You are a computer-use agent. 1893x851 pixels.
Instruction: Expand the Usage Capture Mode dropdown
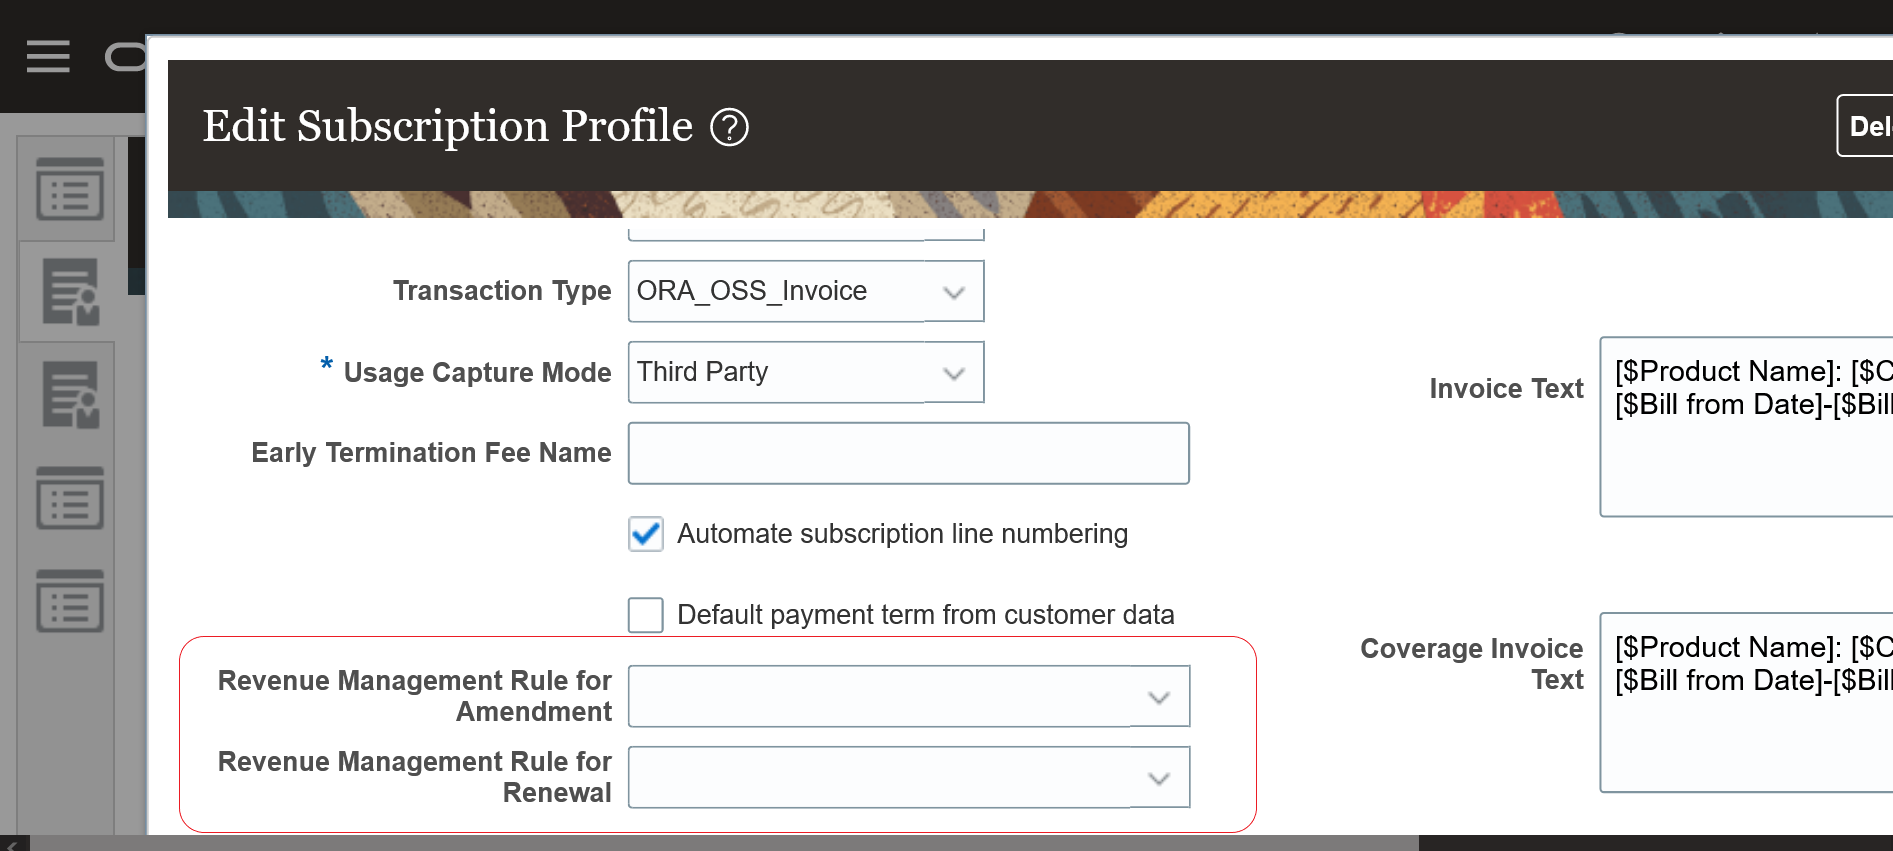point(954,373)
